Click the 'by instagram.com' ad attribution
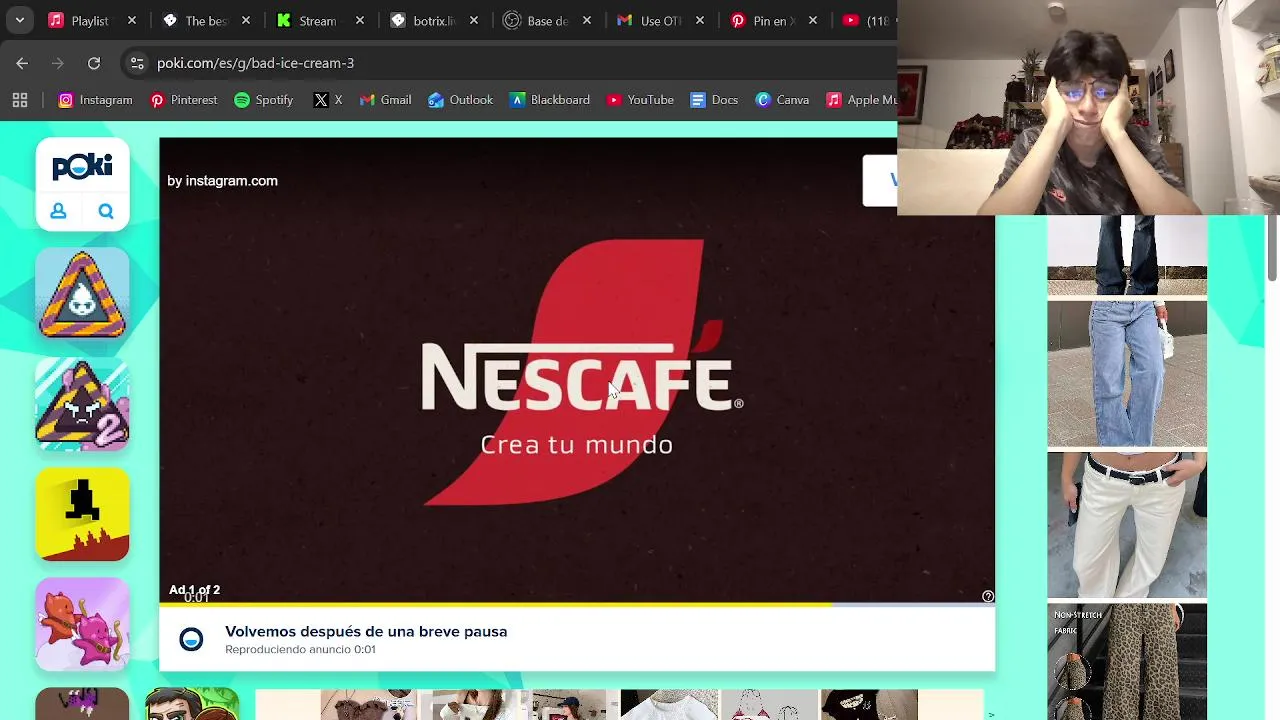The image size is (1280, 720). [222, 181]
